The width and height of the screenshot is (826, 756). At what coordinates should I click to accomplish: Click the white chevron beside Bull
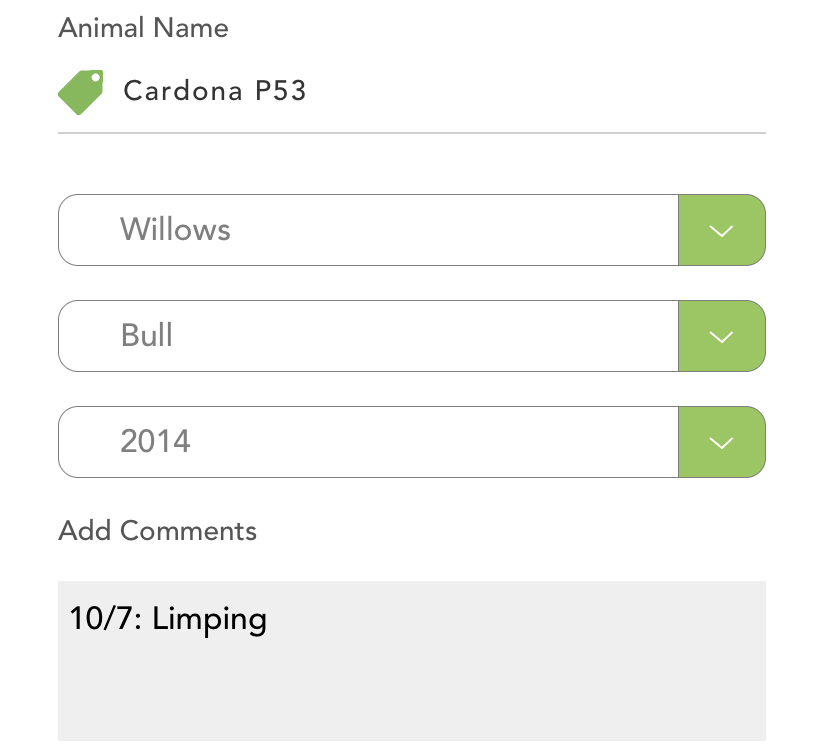click(x=721, y=337)
